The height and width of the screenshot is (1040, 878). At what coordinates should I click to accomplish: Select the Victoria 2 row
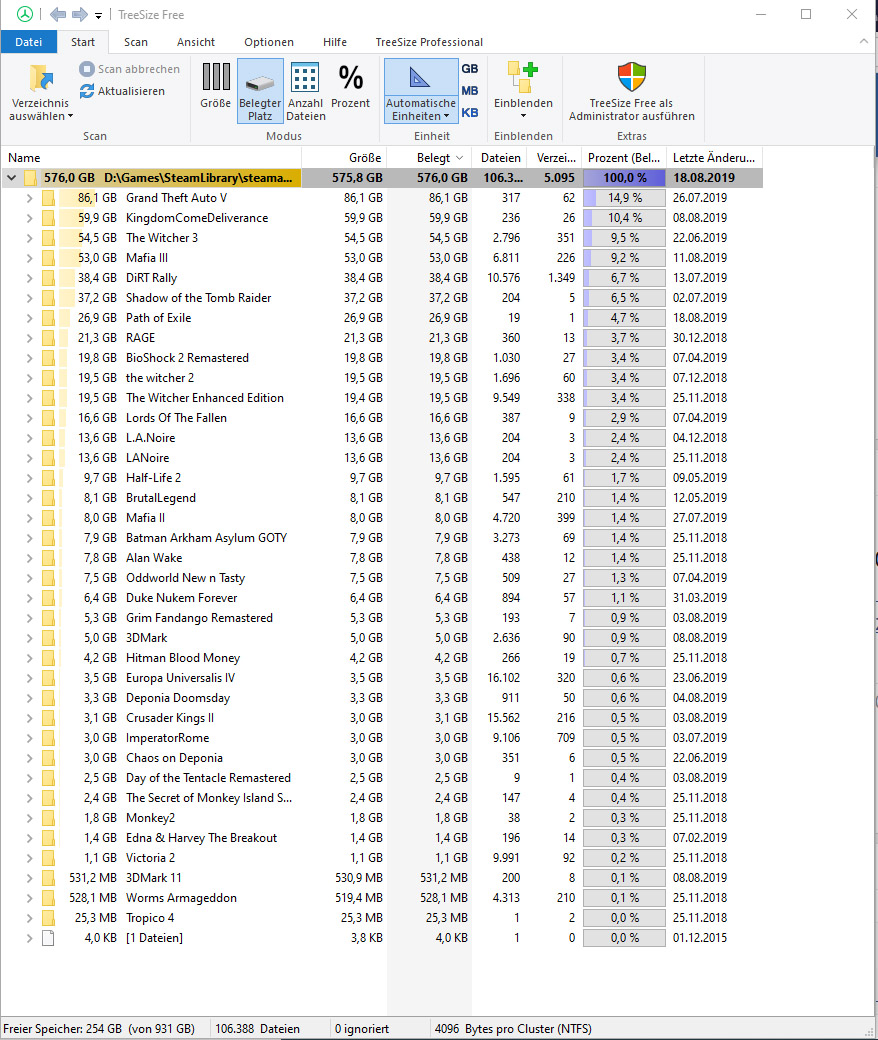[382, 858]
